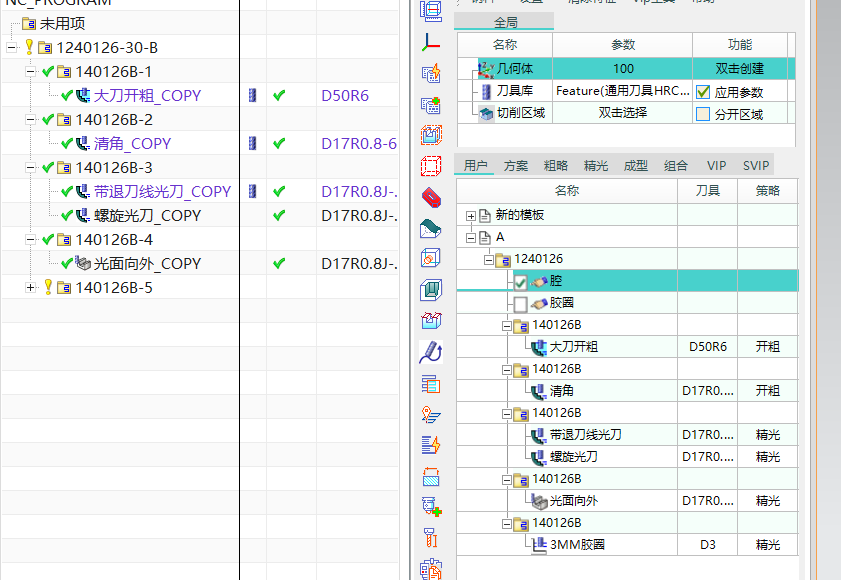Click the sheet with green plus icon in the vertical toolbar
841x580 pixels.
coord(431,105)
